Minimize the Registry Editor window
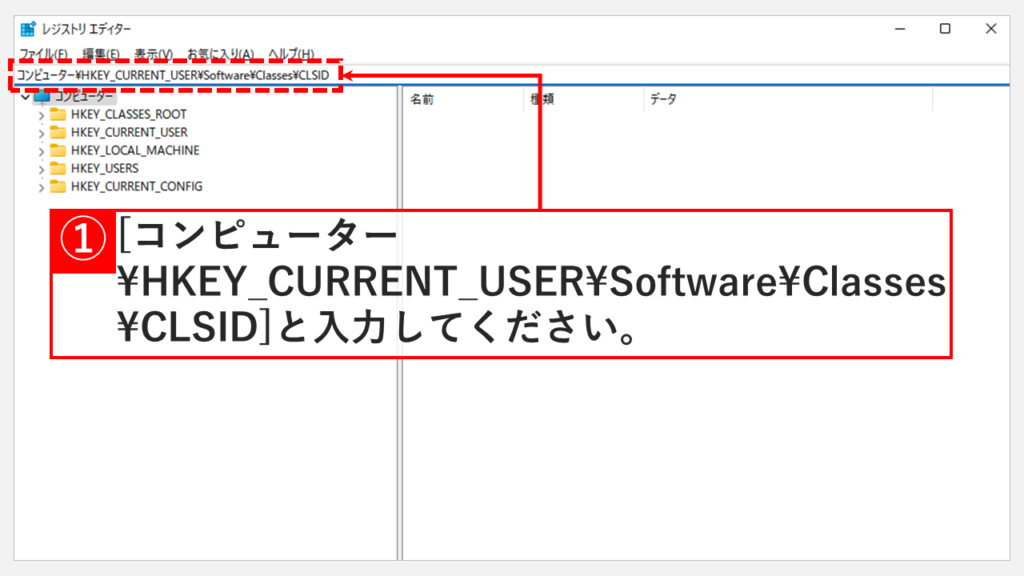The width and height of the screenshot is (1024, 576). point(900,29)
